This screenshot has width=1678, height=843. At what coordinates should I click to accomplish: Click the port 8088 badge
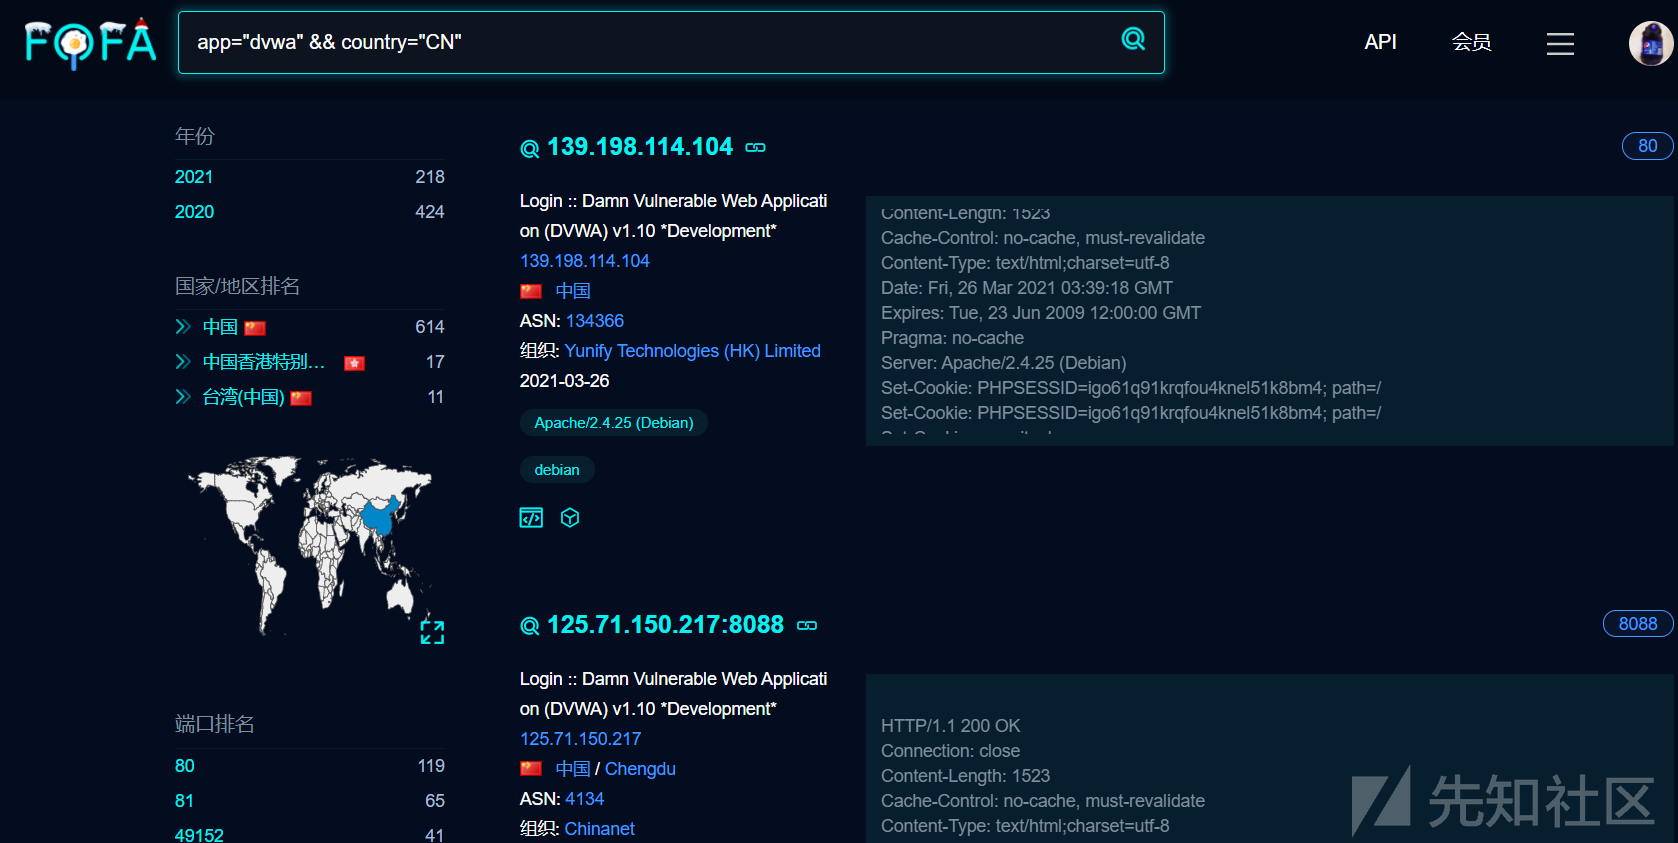(x=1638, y=624)
